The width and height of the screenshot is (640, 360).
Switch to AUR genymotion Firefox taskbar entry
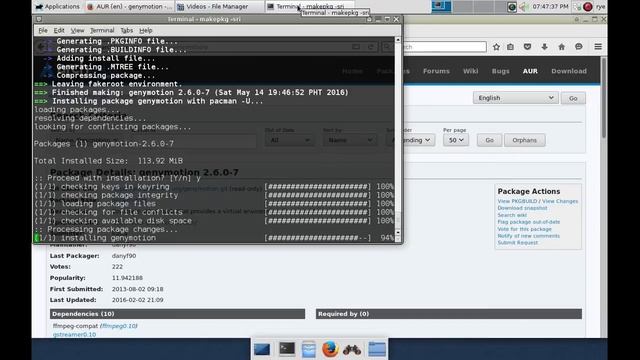130,7
